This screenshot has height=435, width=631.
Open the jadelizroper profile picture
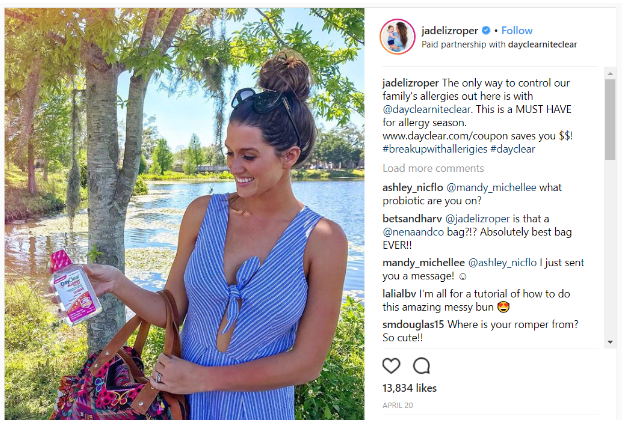point(397,36)
